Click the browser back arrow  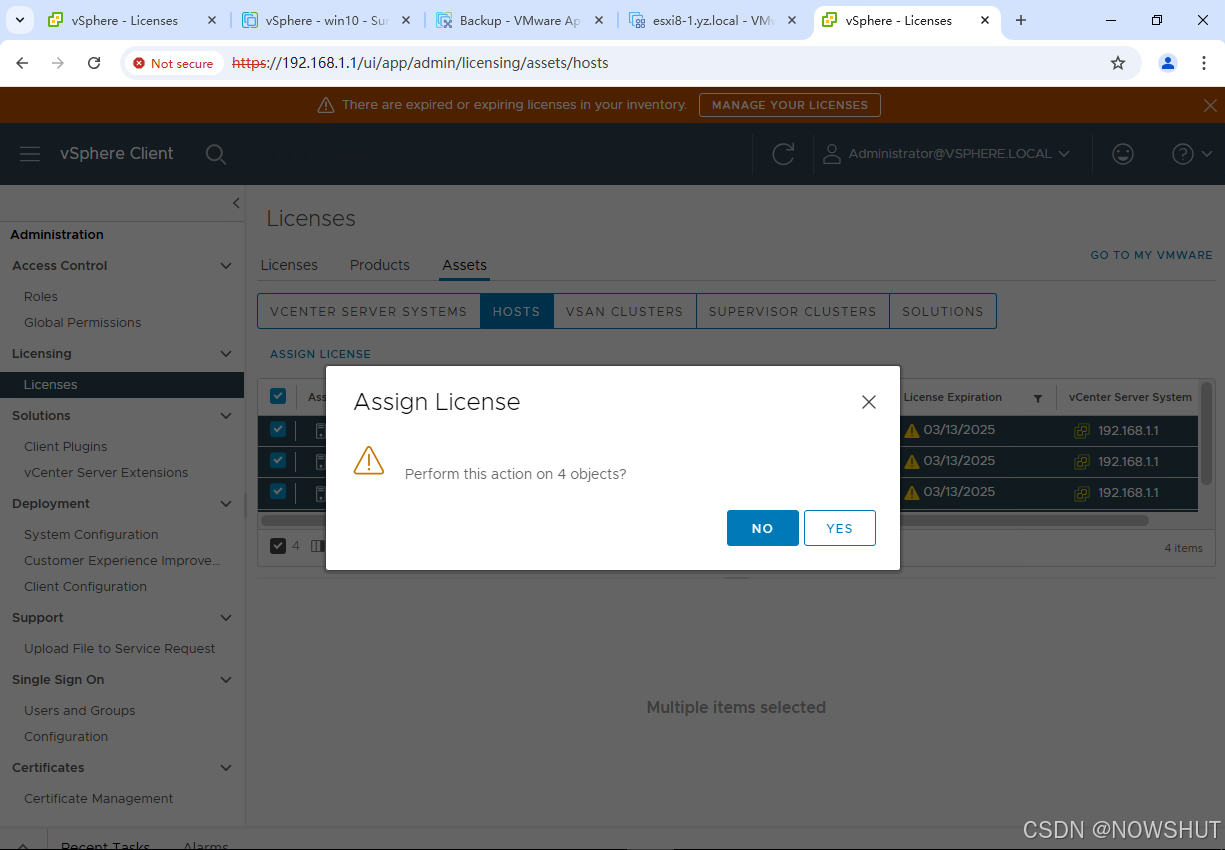click(22, 63)
